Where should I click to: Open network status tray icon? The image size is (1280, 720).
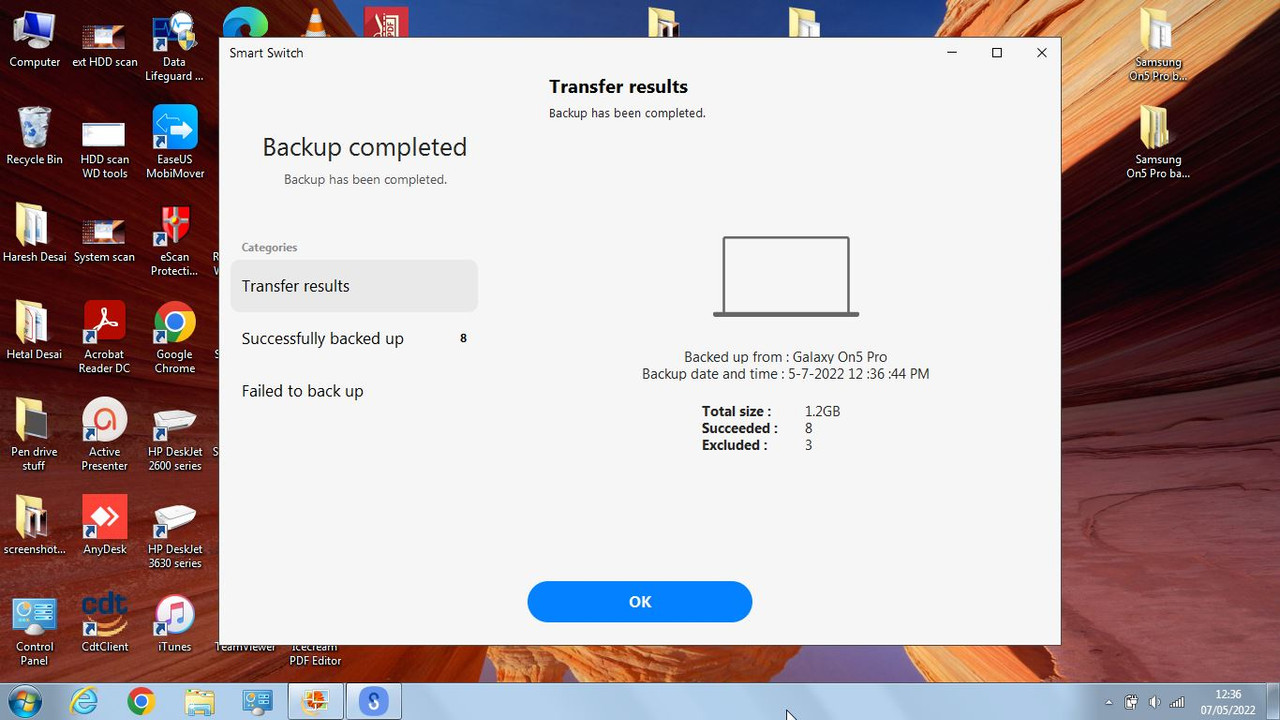1178,702
